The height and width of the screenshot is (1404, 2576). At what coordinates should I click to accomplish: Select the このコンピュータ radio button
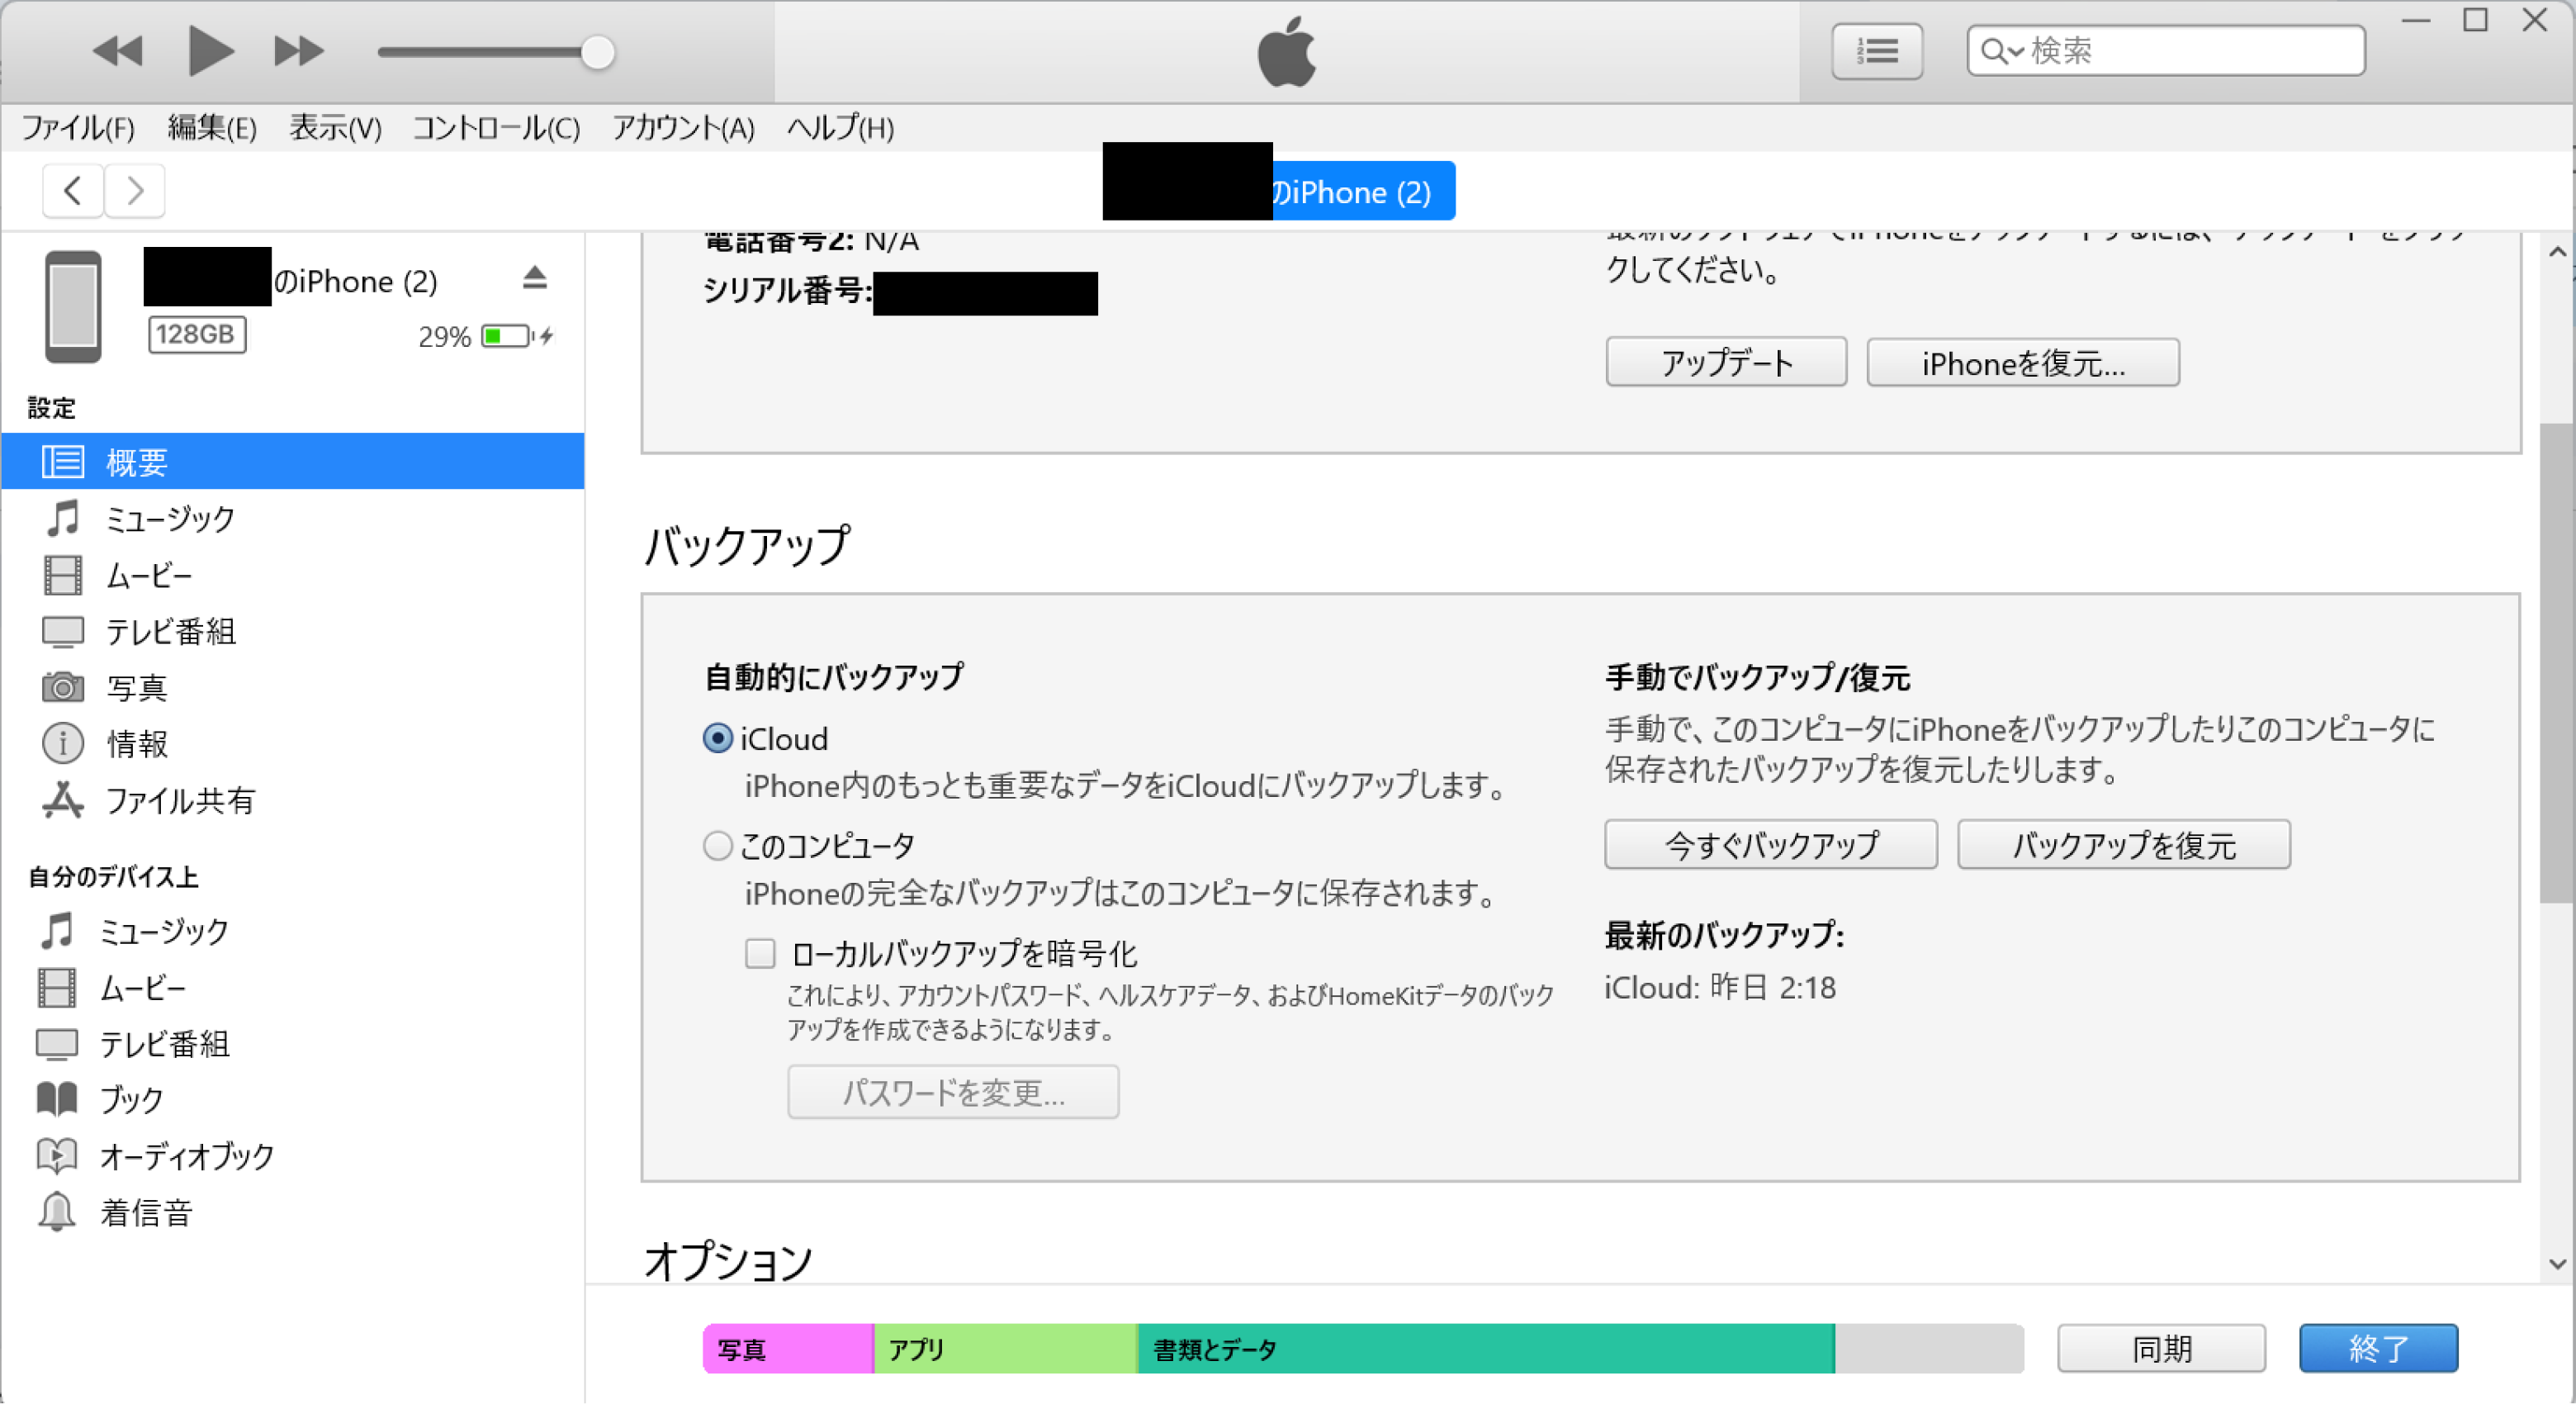point(718,846)
